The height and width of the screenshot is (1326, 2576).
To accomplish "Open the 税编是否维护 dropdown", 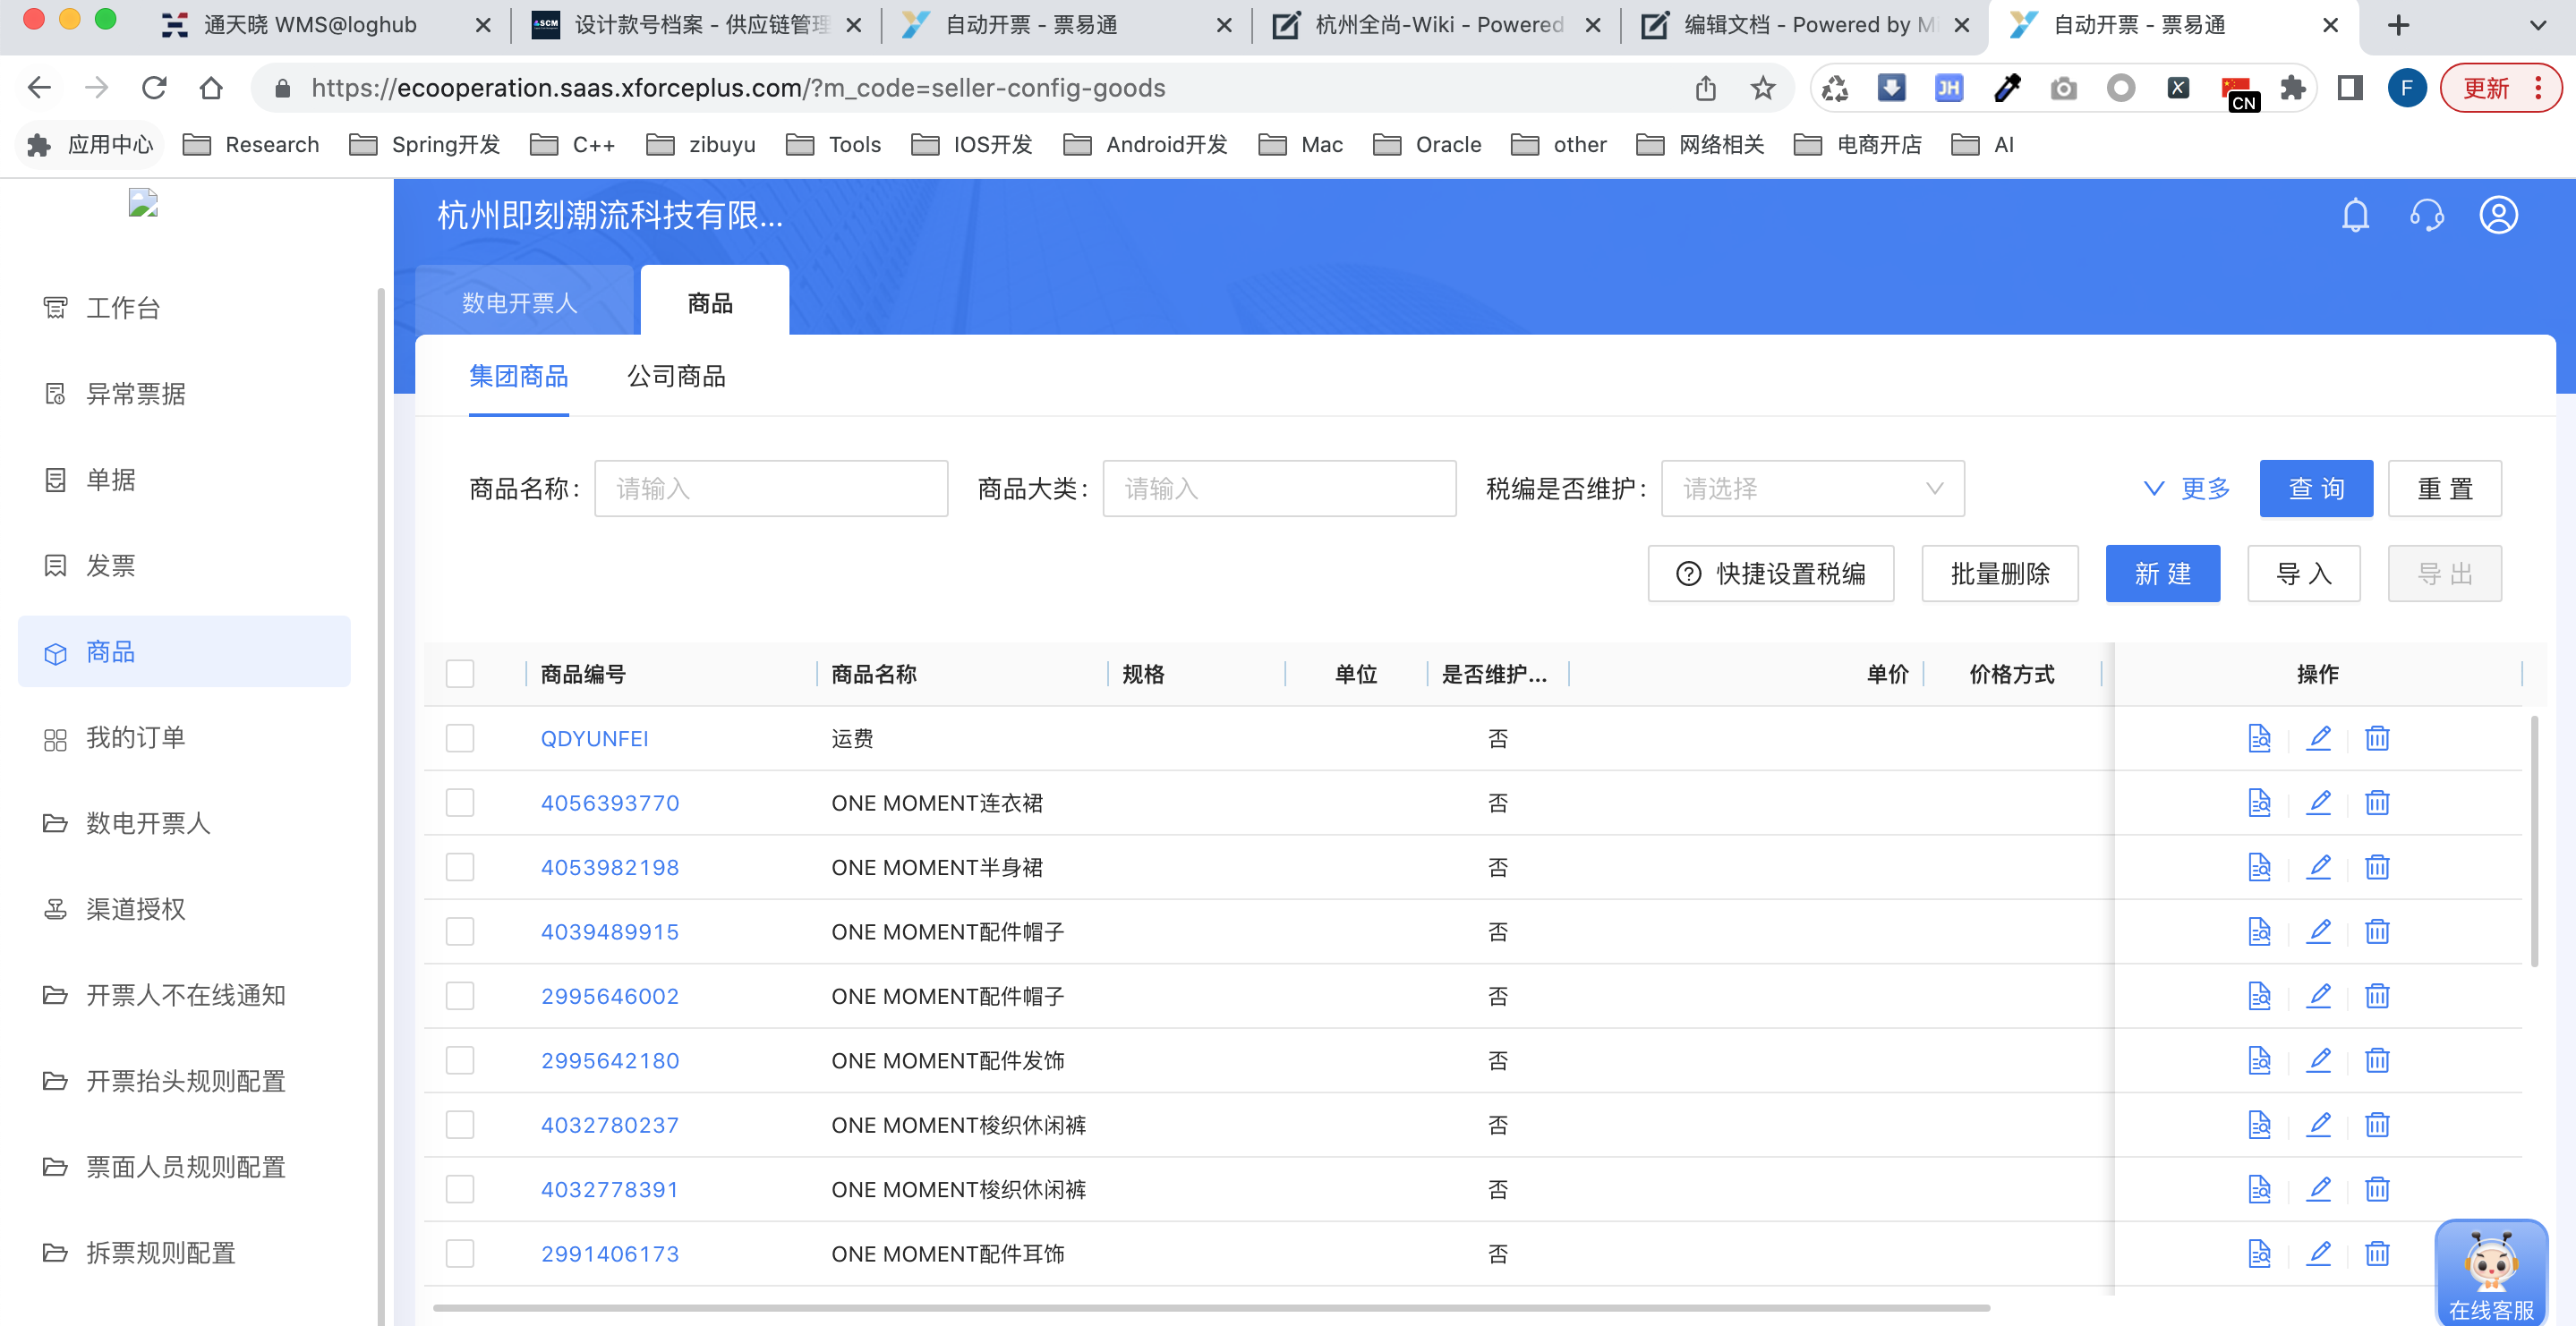I will (1812, 489).
